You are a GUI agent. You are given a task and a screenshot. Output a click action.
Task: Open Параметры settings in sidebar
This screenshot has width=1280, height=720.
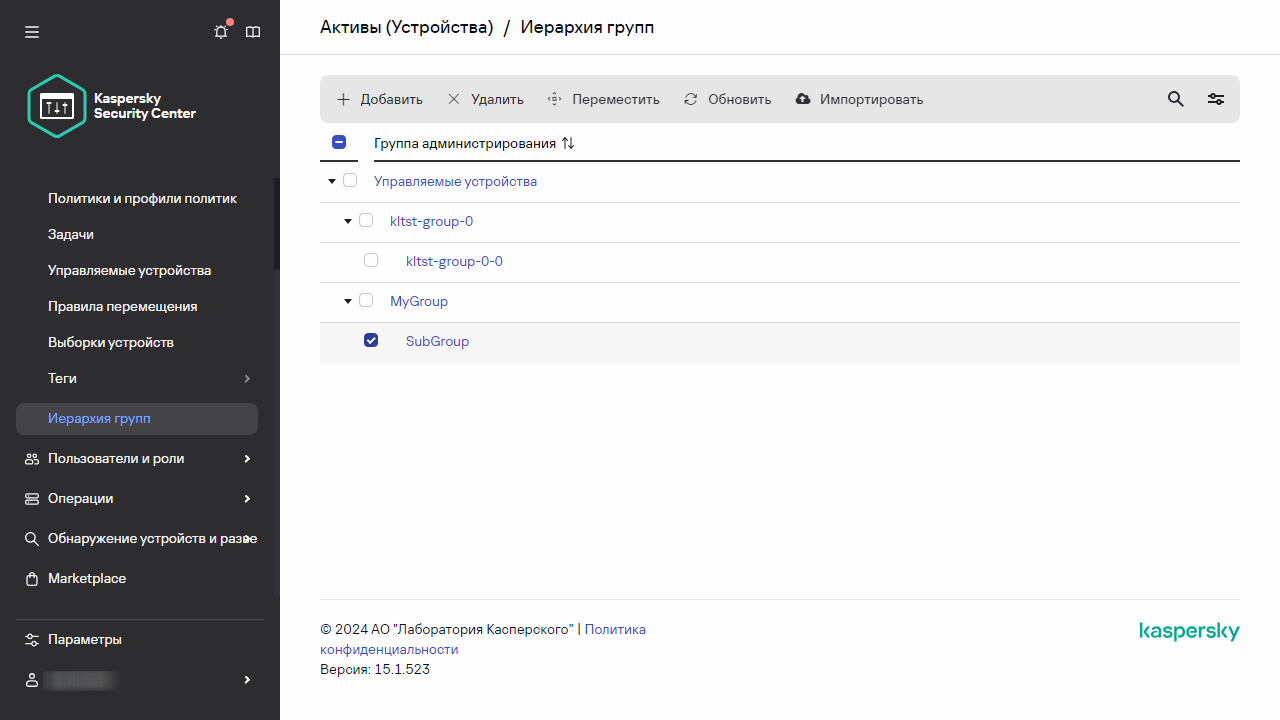(x=85, y=639)
